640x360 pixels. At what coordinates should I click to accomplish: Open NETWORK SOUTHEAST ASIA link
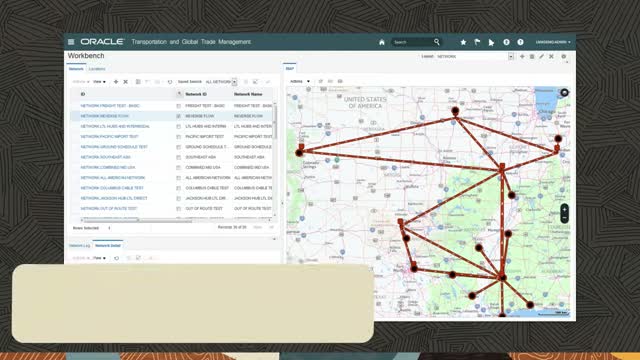point(105,157)
